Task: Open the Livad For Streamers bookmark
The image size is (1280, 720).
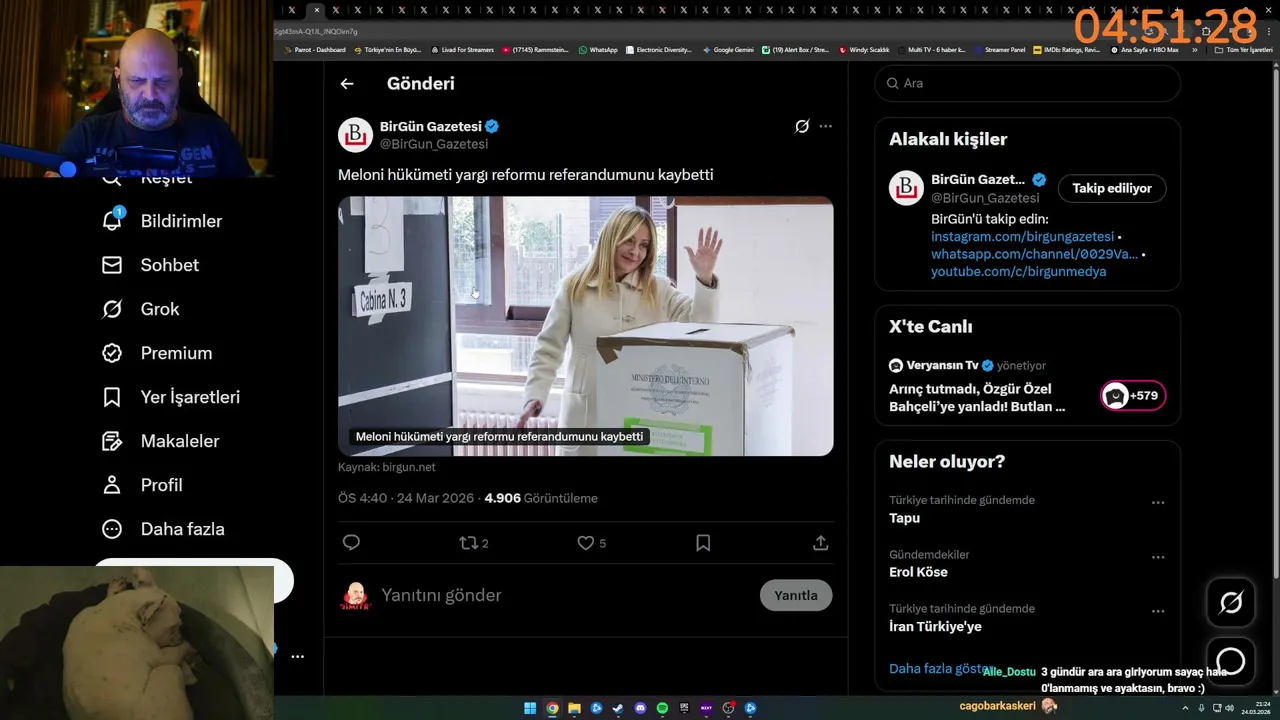Action: tap(462, 49)
